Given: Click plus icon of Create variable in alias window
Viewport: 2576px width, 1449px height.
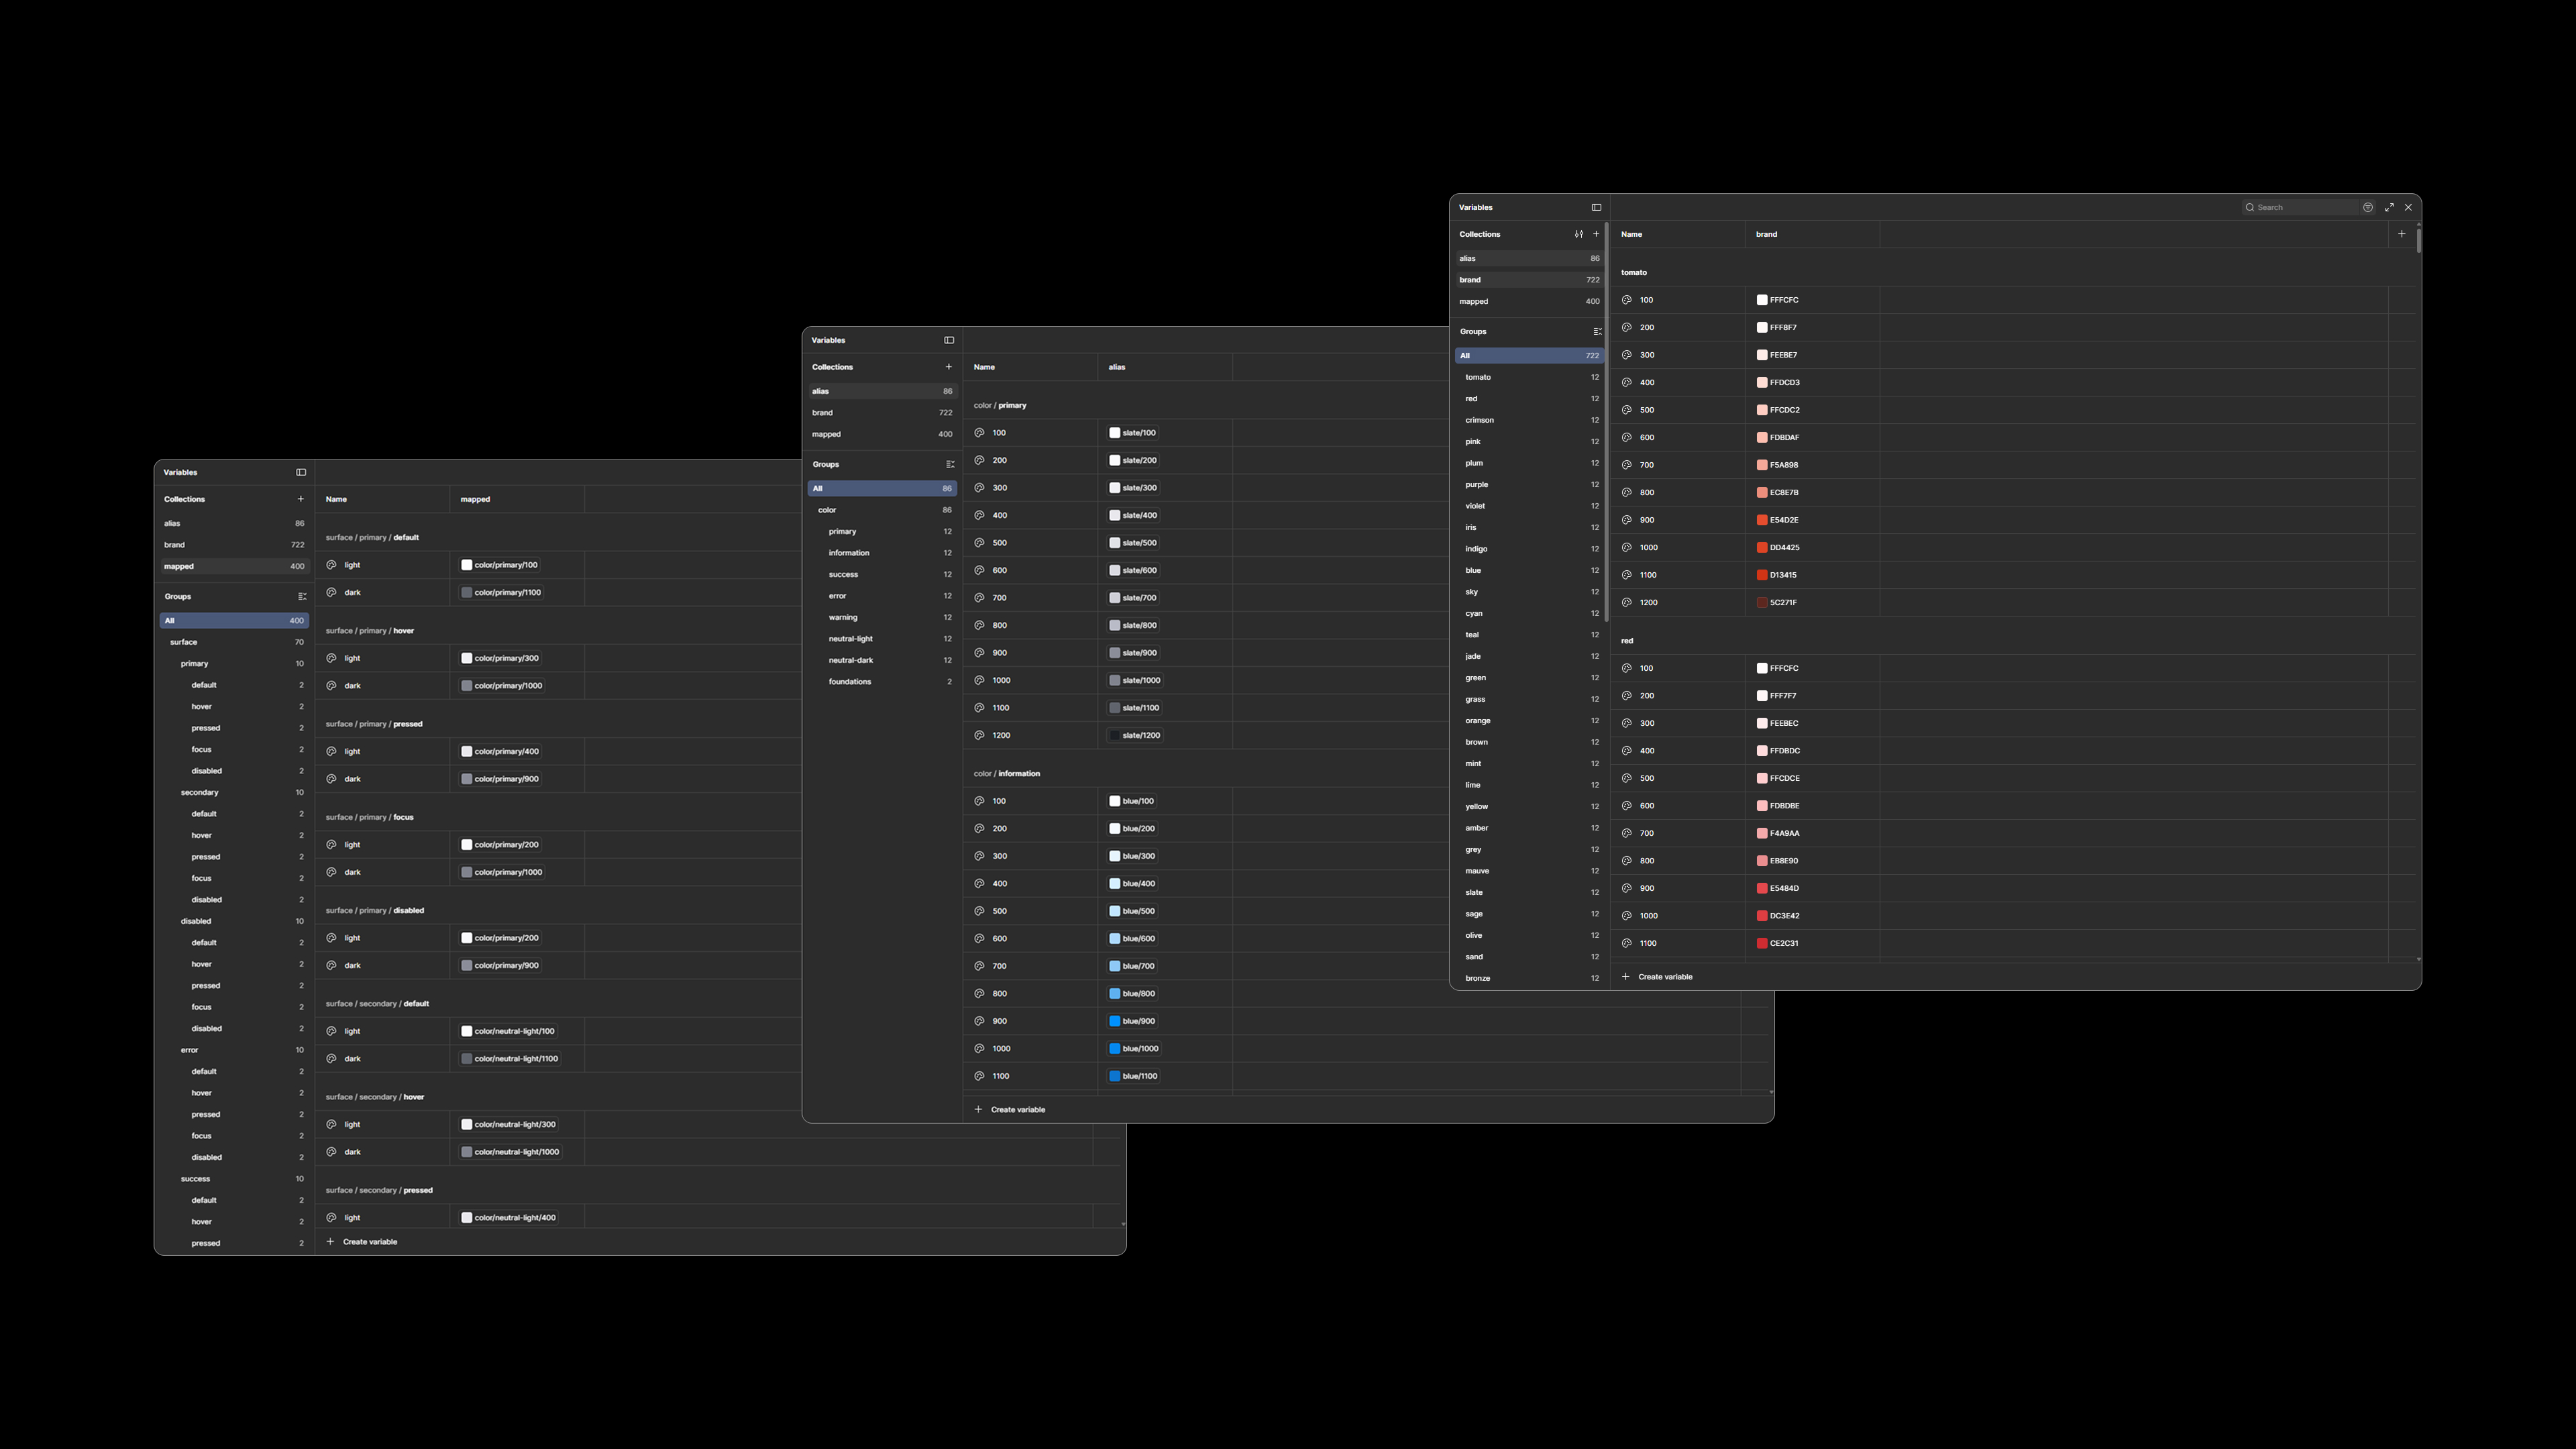Looking at the screenshot, I should pos(978,1109).
